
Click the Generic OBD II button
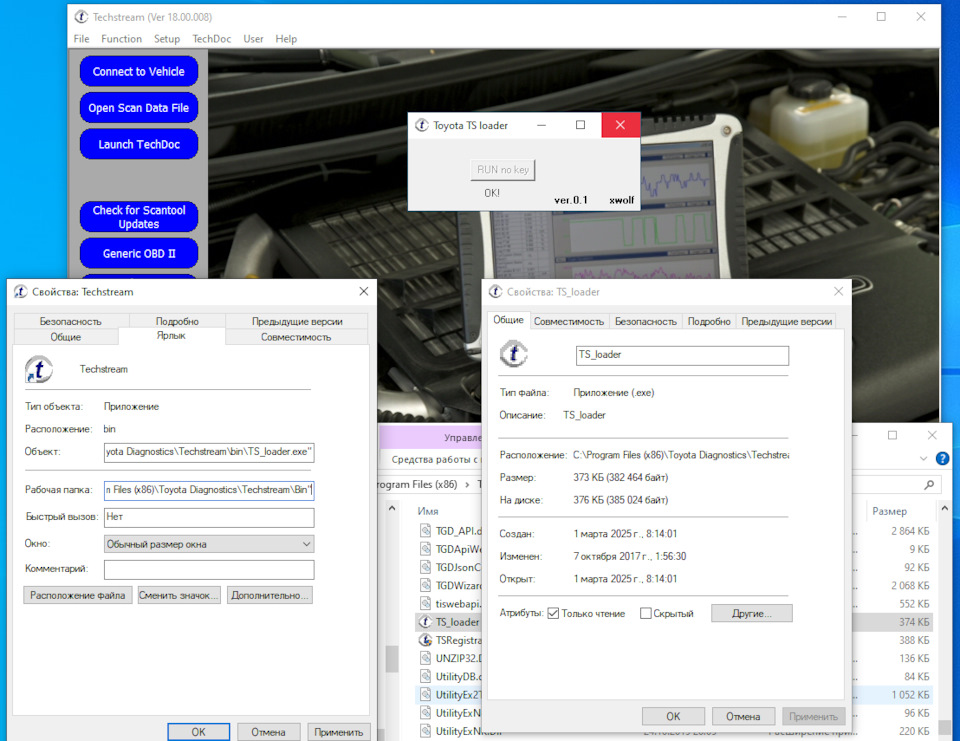coord(139,254)
